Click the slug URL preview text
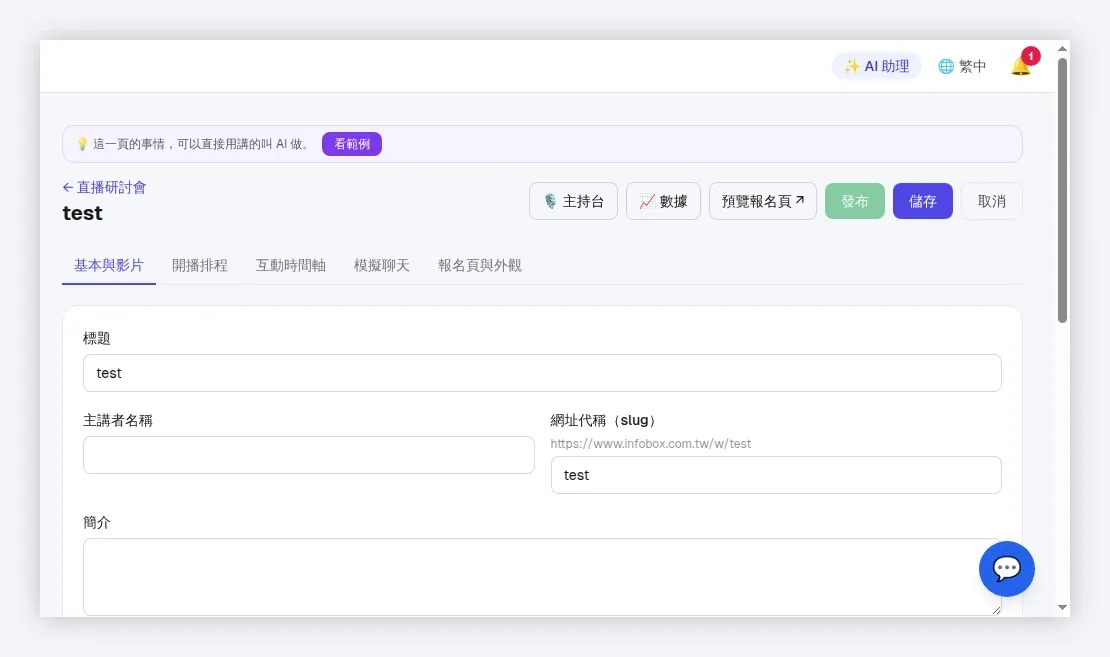The height and width of the screenshot is (657, 1110). [651, 444]
